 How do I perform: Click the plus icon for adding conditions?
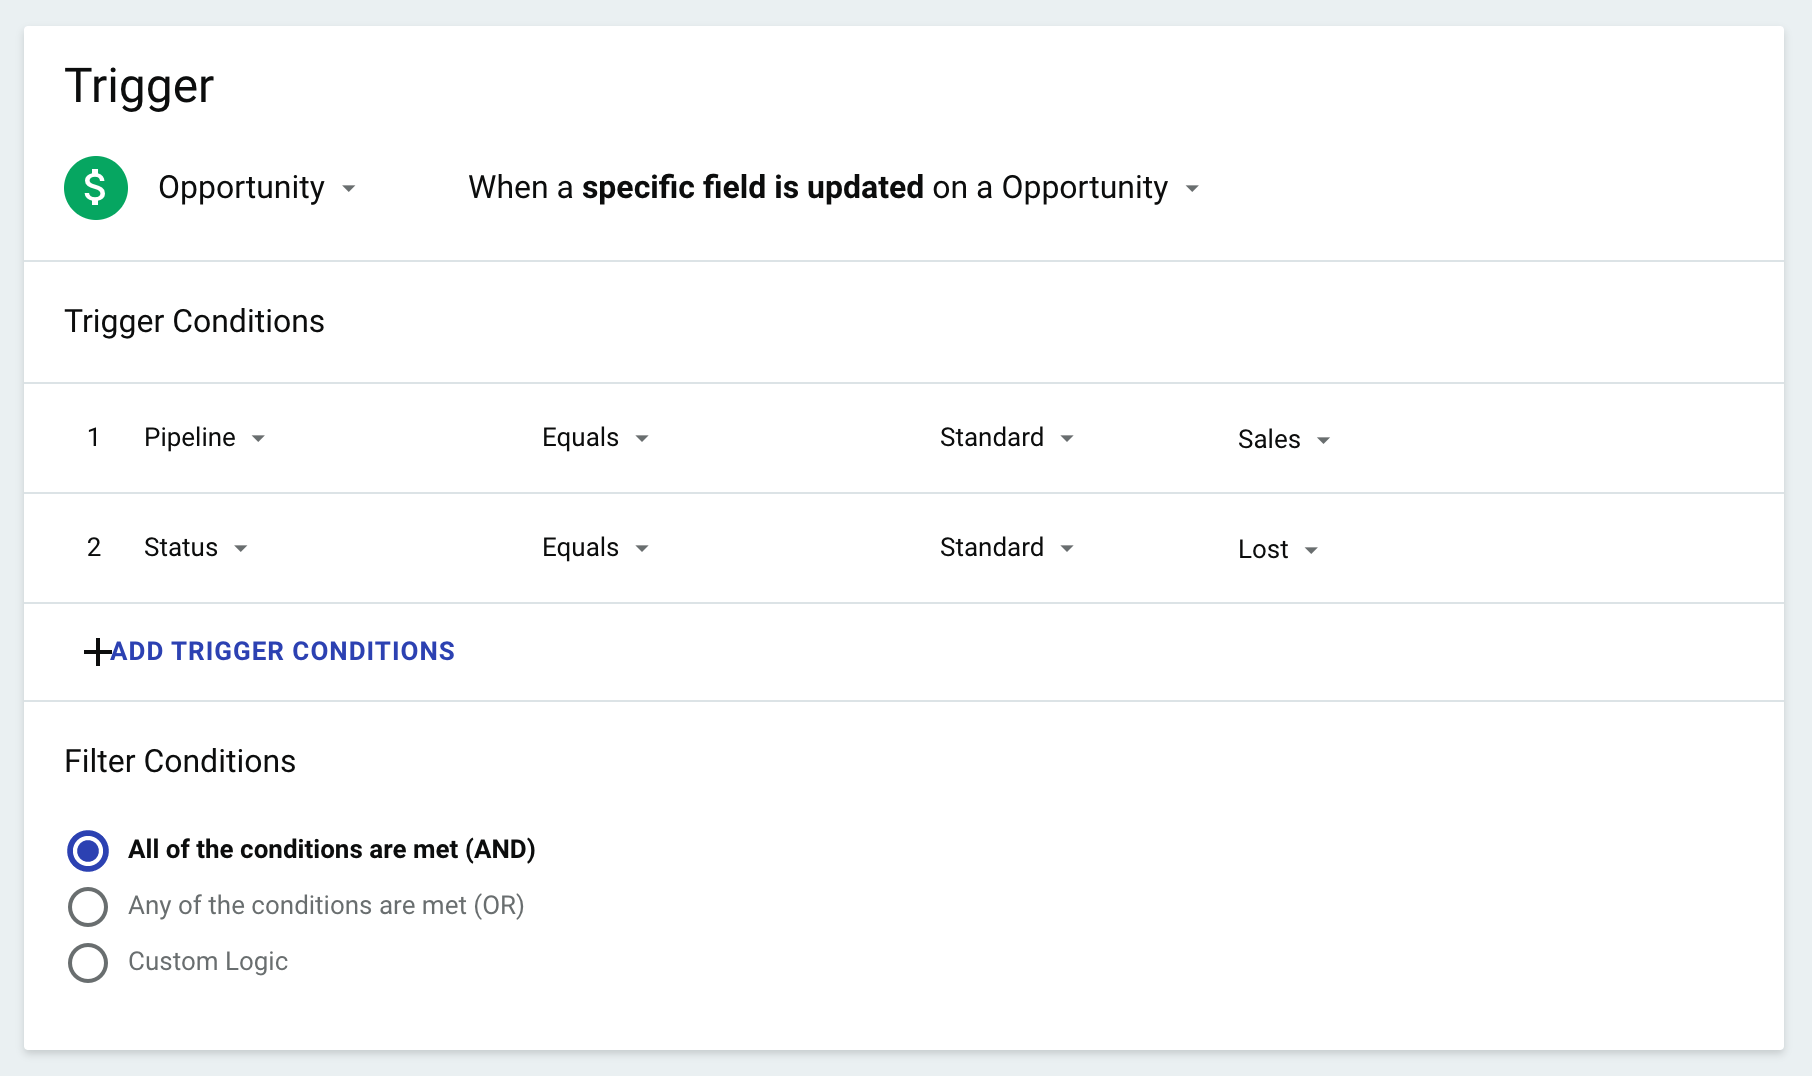click(x=97, y=652)
